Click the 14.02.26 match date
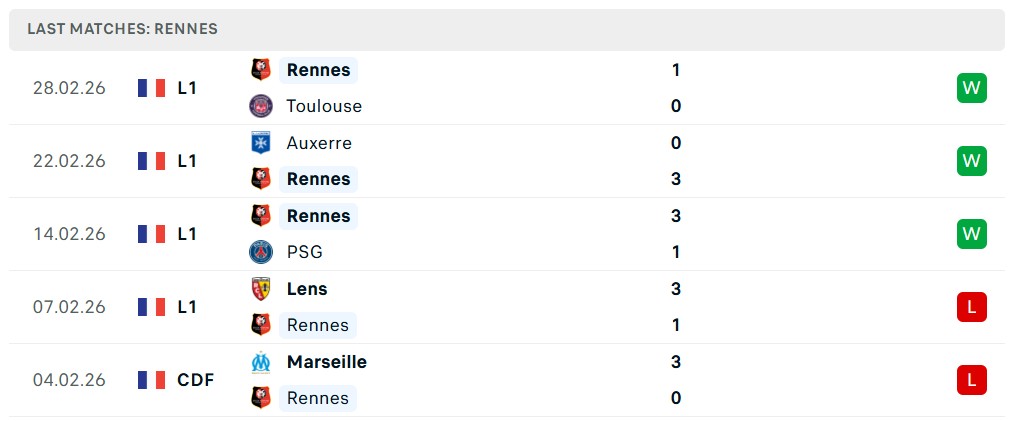 69,234
